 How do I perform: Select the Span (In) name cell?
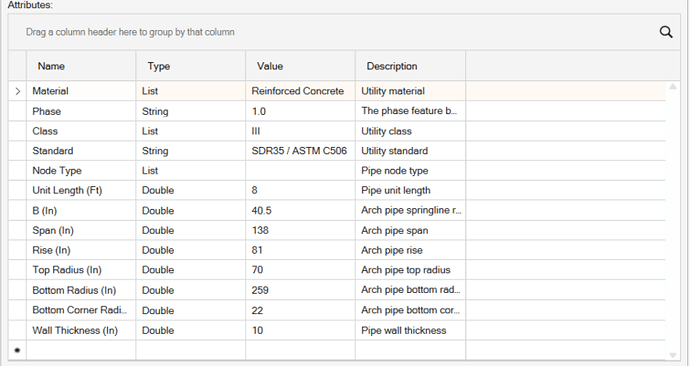pos(81,231)
